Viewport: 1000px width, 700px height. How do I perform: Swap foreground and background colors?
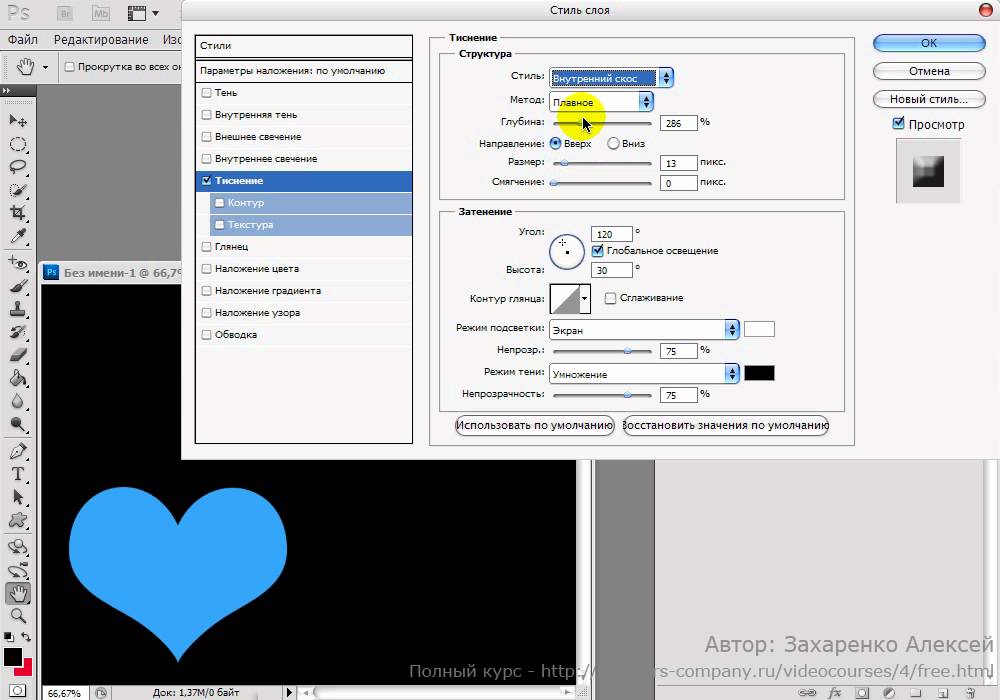[x=26, y=637]
